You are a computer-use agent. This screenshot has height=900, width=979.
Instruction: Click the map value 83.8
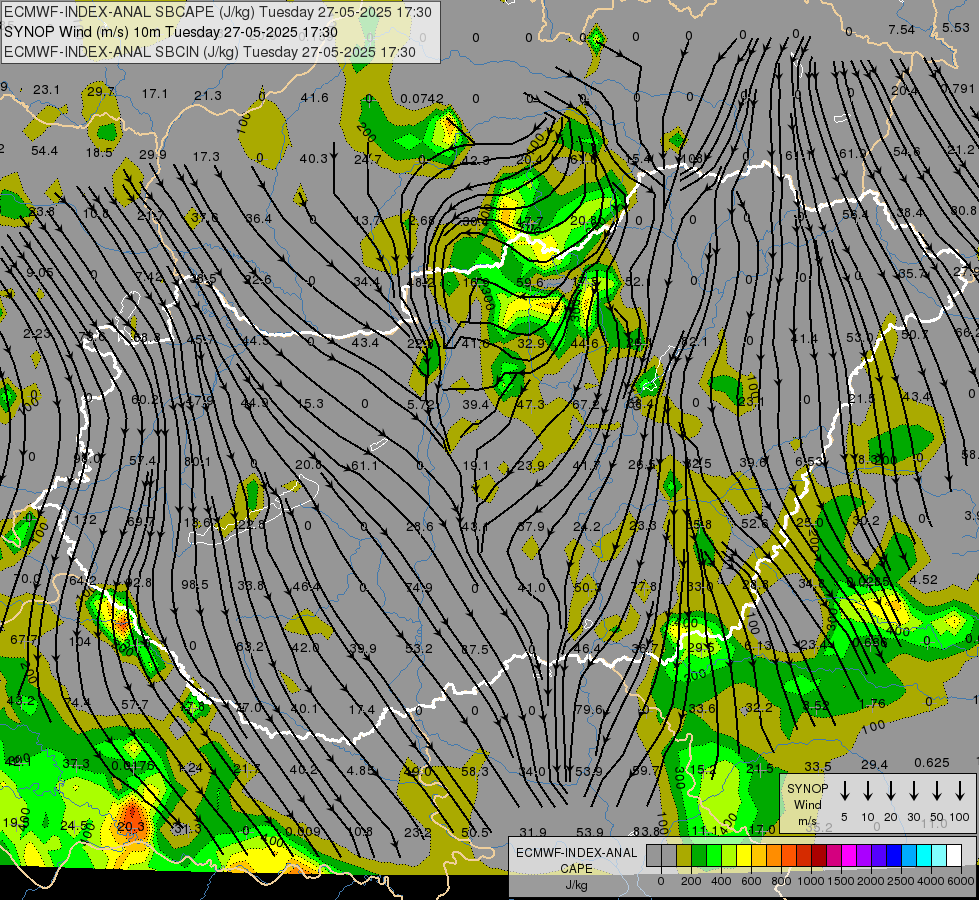click(647, 831)
